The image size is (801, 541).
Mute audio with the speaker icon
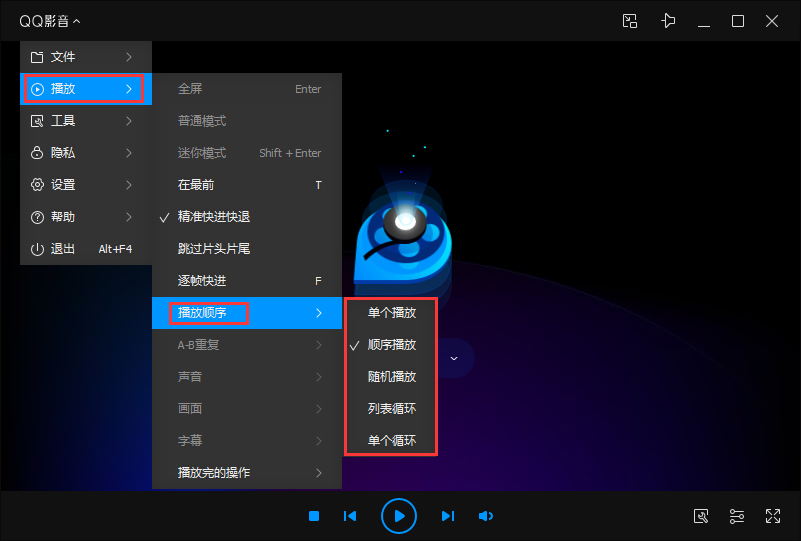[486, 516]
